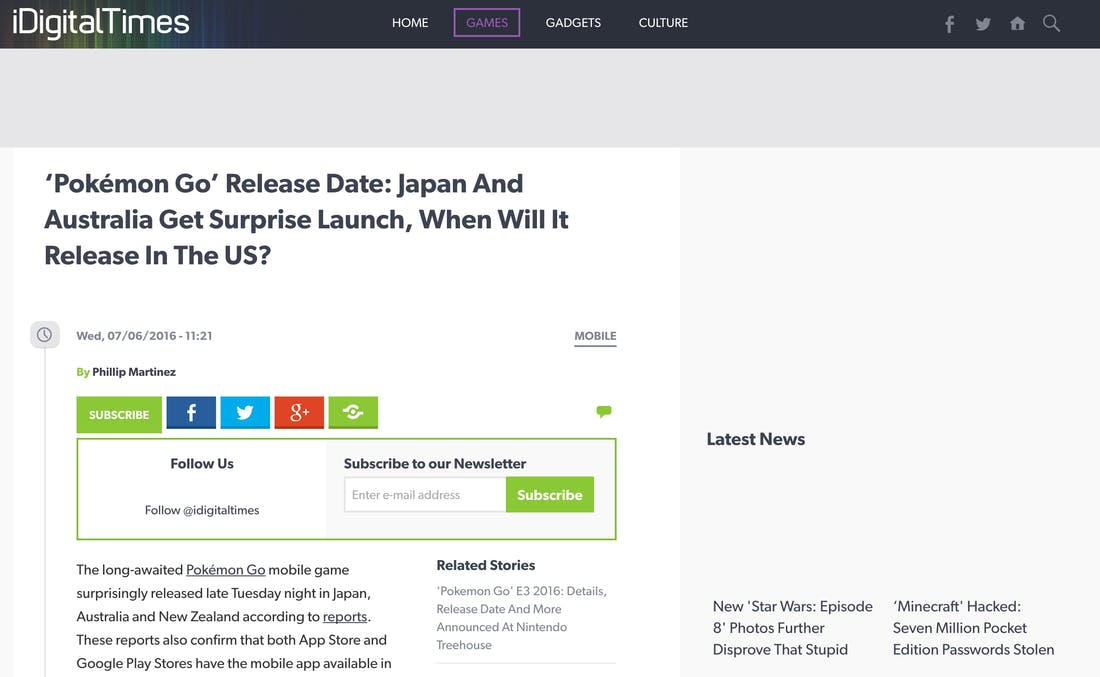Follow @idigitaltimes link
Viewport: 1100px width, 677px height.
(202, 510)
